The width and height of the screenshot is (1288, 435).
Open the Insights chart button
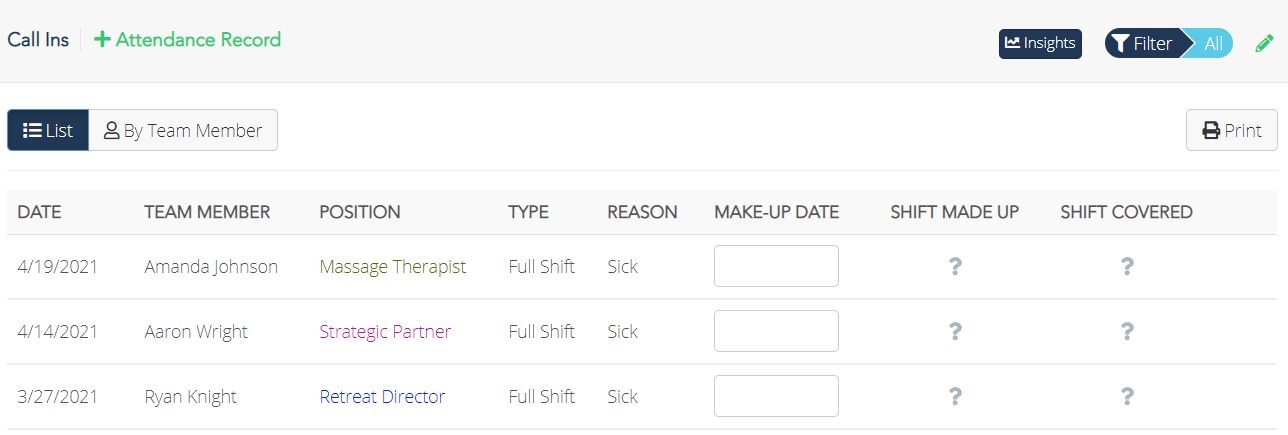tap(1040, 44)
